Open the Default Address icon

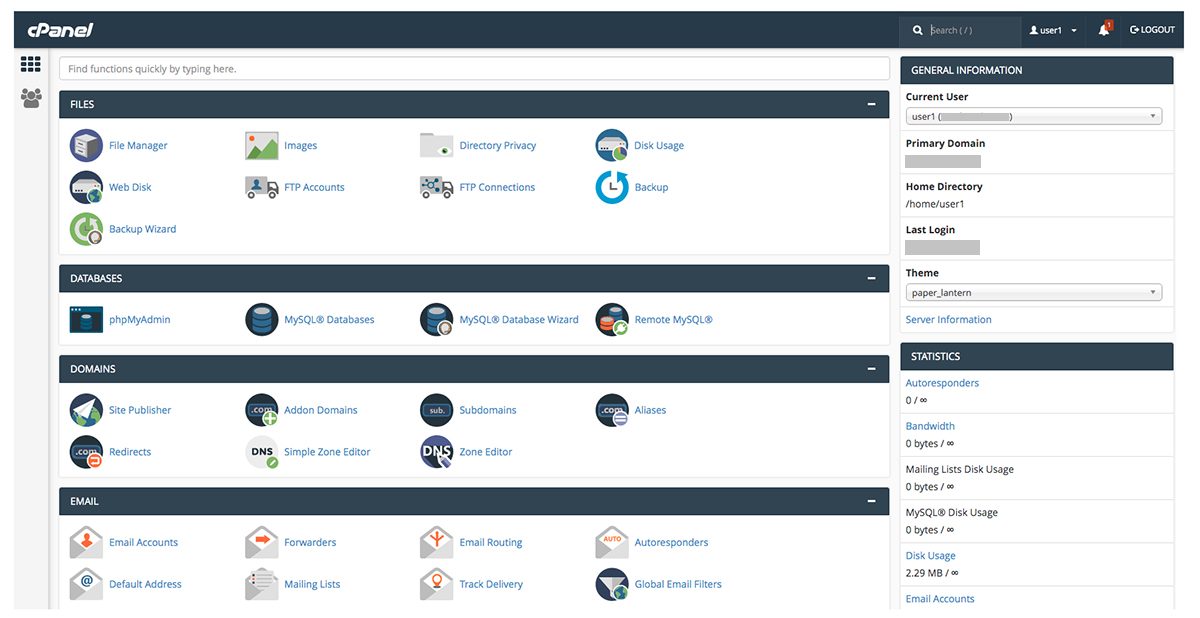[86, 584]
